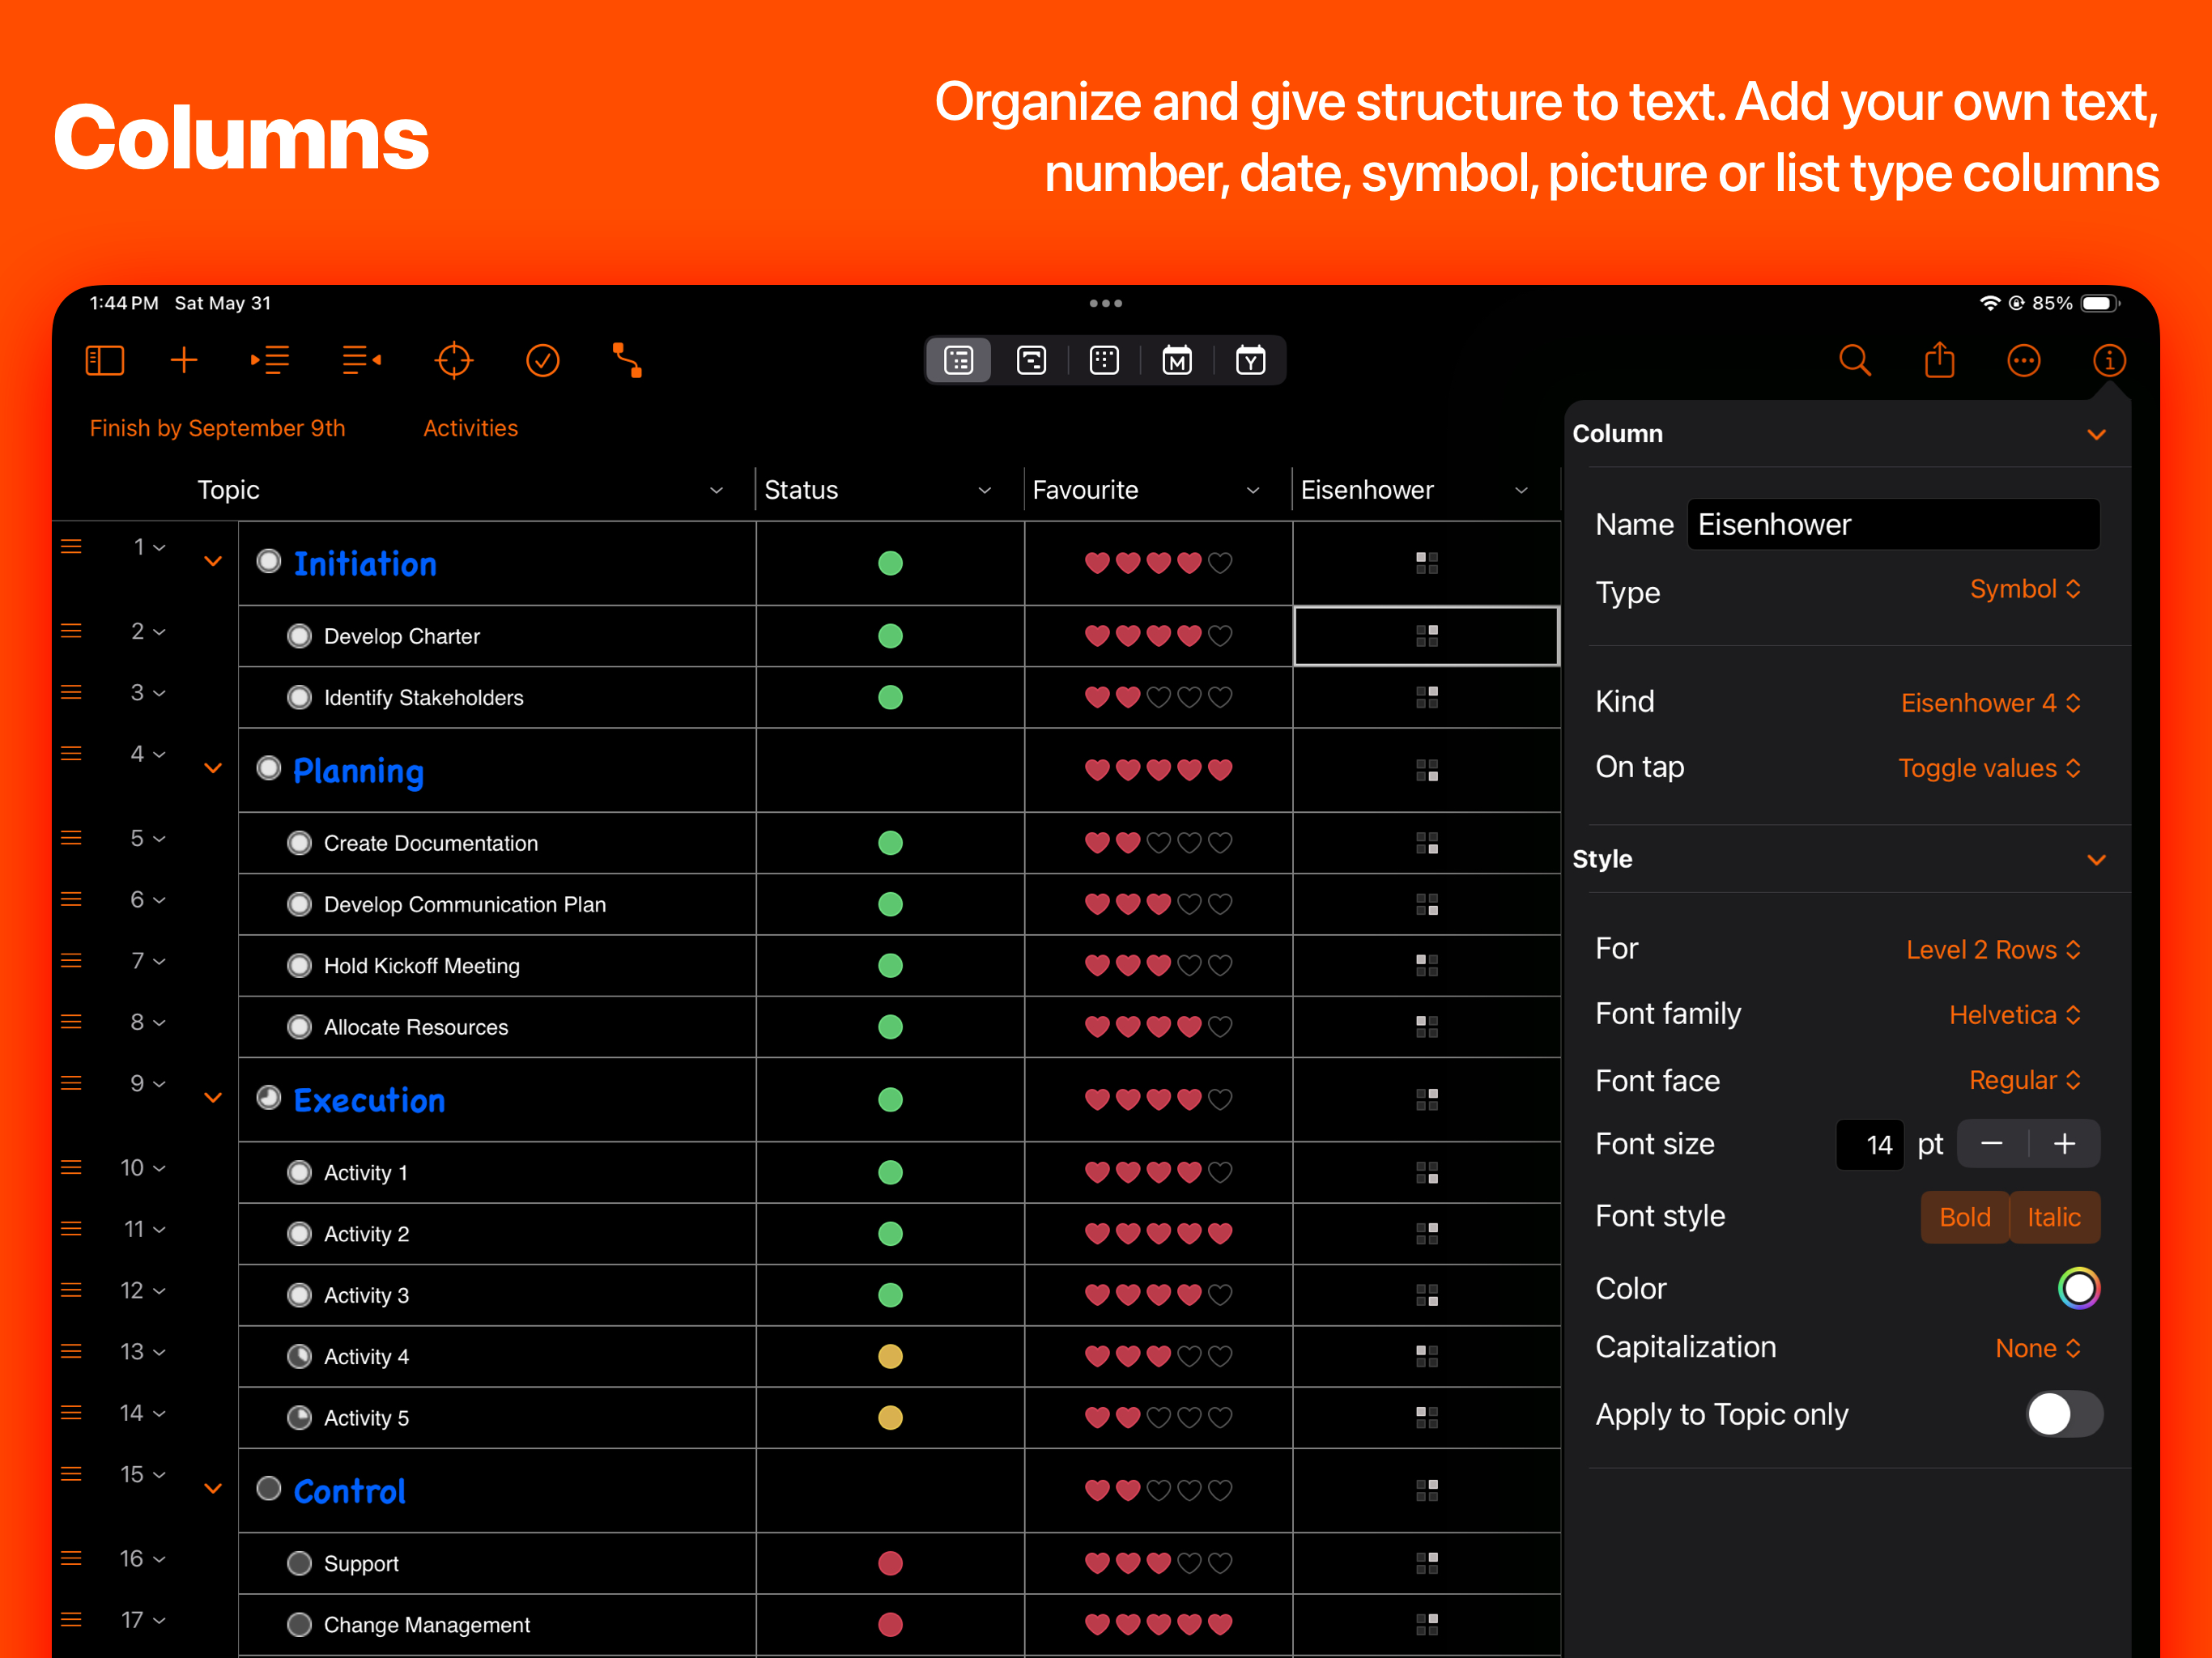2212x1658 pixels.
Task: Open the Status column header menu
Action: click(984, 490)
